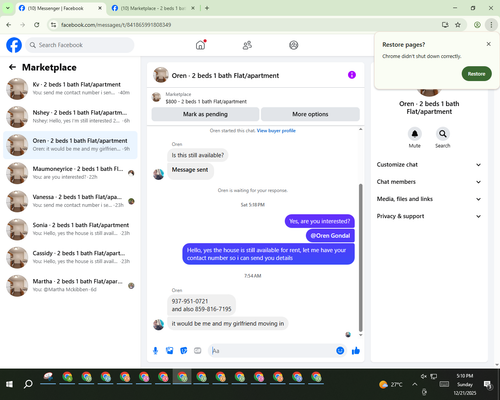
Task: Open the Sonia conversation
Action: coord(70,229)
